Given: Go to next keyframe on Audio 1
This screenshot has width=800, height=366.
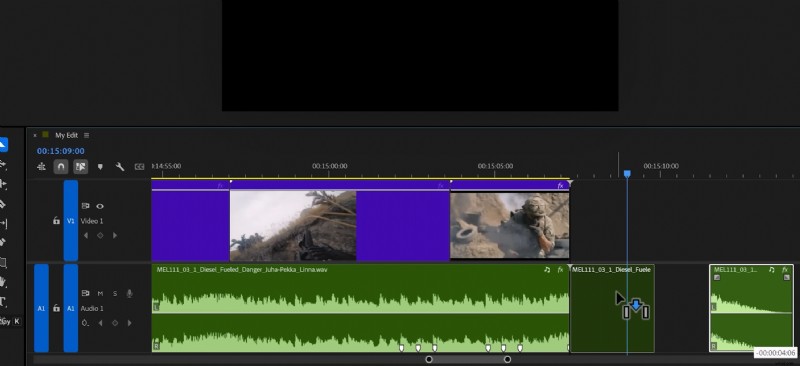Looking at the screenshot, I should (130, 323).
